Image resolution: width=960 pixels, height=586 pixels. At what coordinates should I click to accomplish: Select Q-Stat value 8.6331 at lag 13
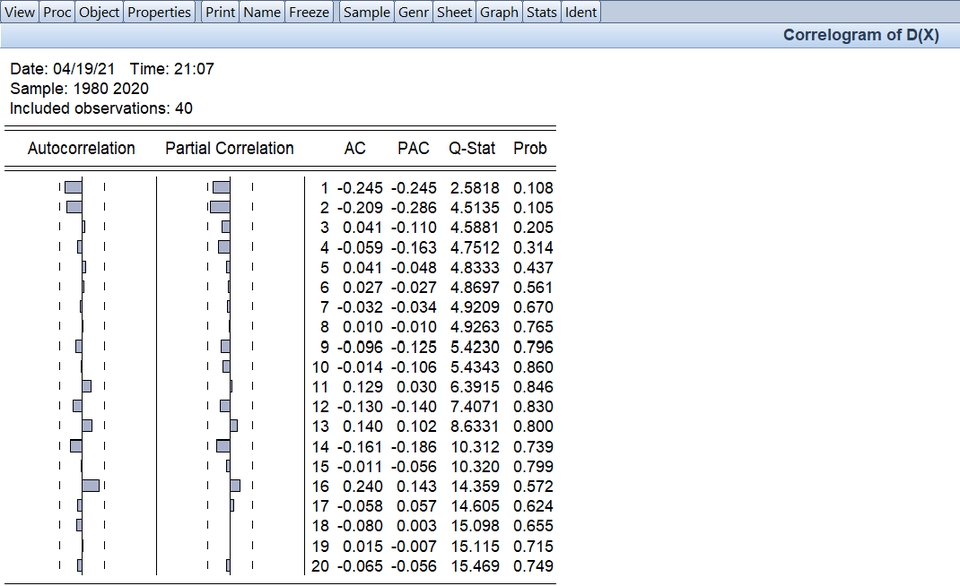(475, 426)
